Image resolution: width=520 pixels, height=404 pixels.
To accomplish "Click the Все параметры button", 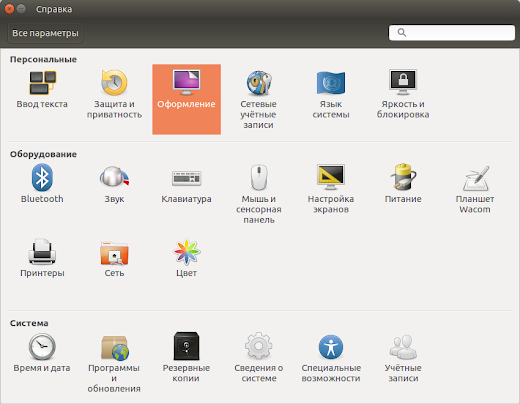I will [45, 33].
